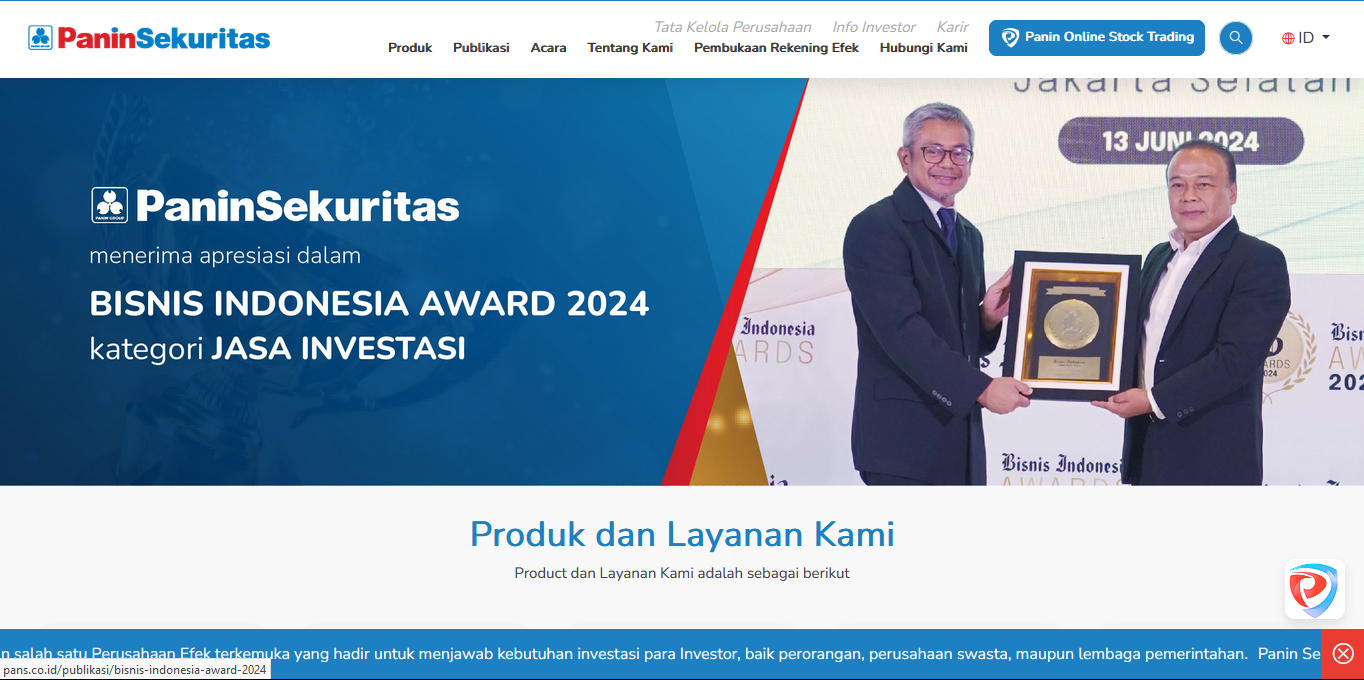Open the floating POST shield widget icon
1364x680 pixels.
(x=1314, y=590)
